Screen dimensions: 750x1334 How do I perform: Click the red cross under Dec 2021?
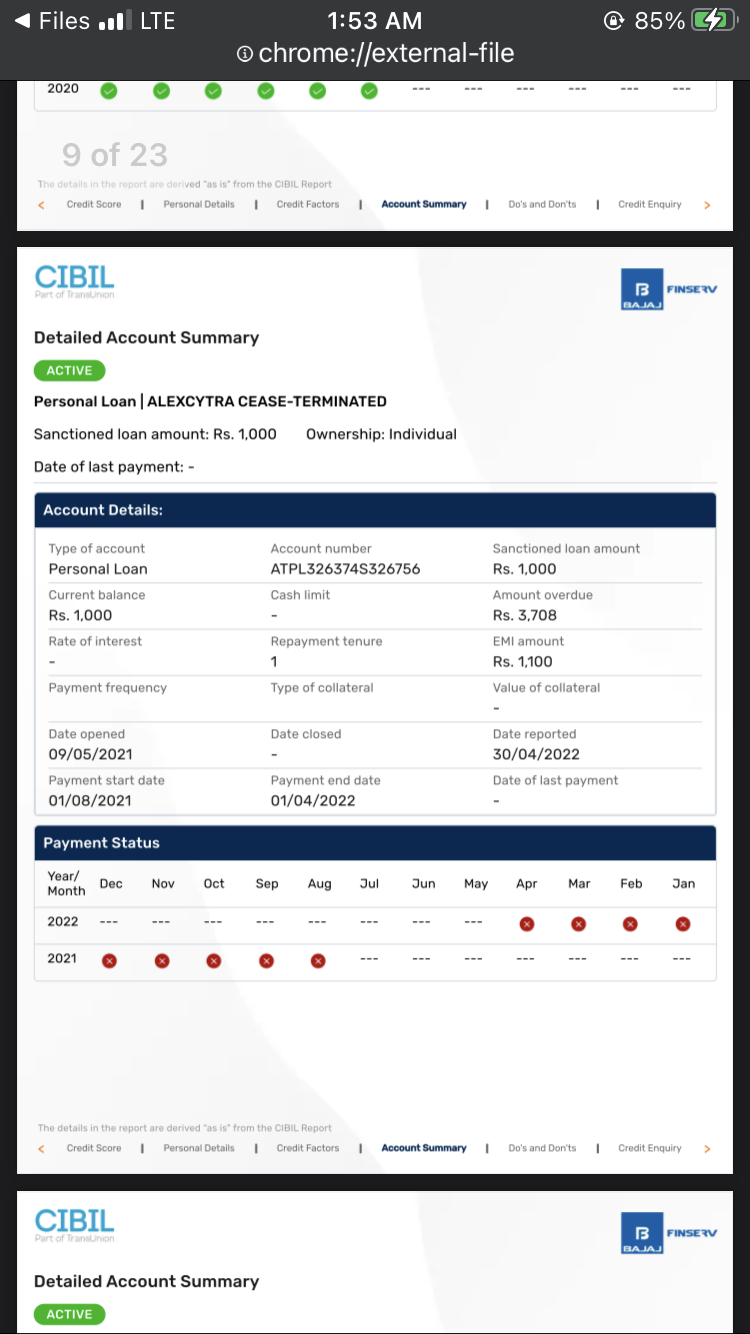point(110,961)
